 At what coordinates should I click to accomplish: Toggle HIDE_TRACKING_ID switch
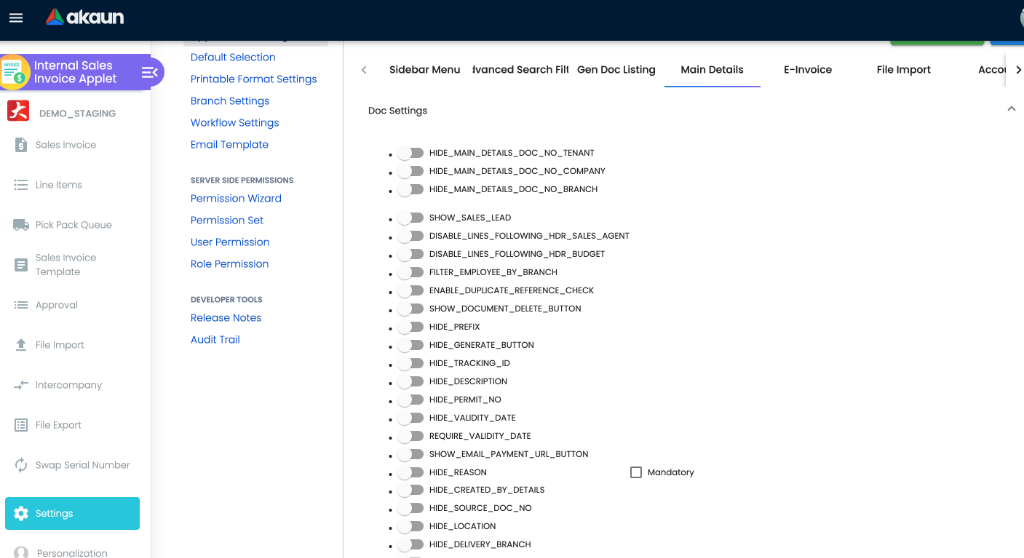click(411, 363)
